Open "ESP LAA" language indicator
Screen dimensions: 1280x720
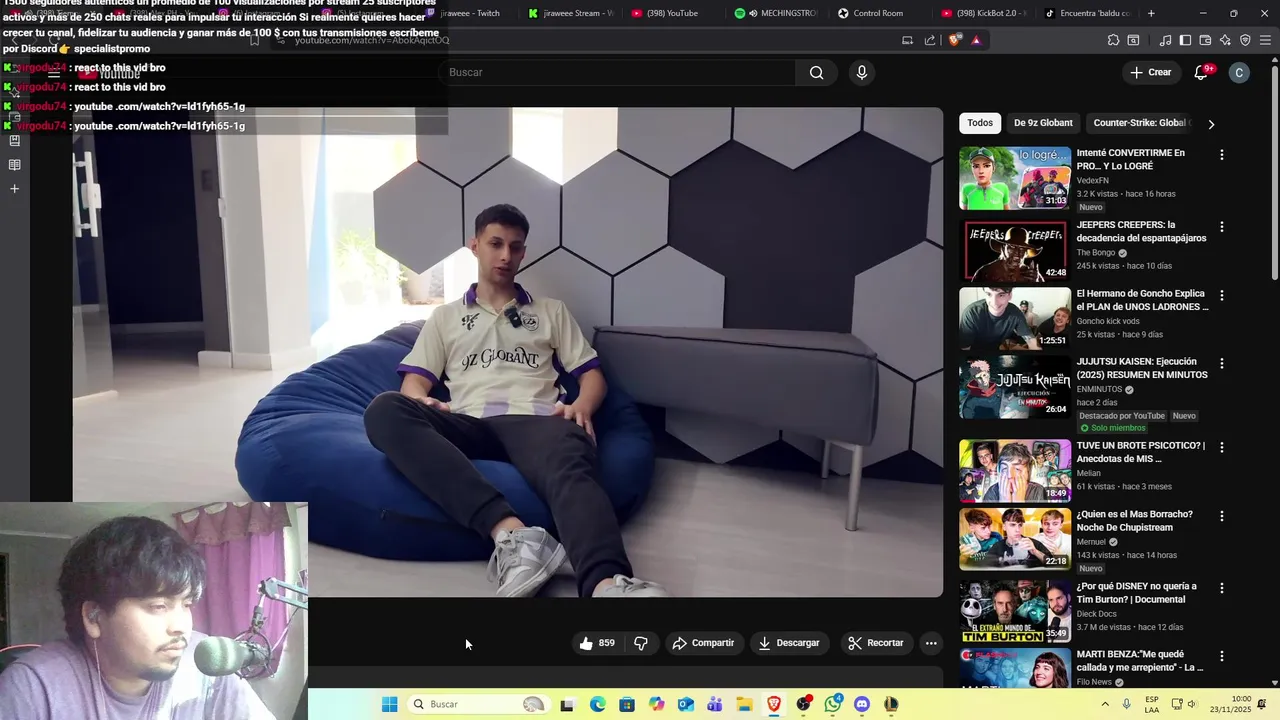click(1152, 704)
